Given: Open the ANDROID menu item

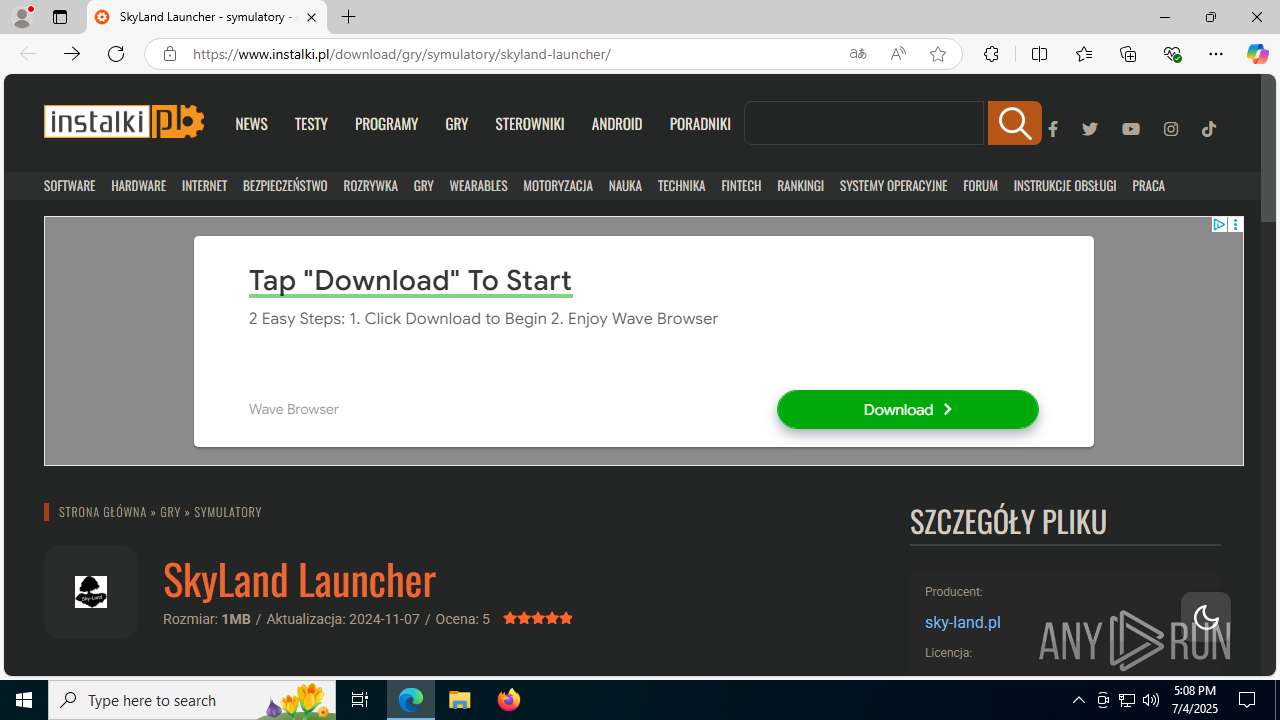Looking at the screenshot, I should coord(617,123).
